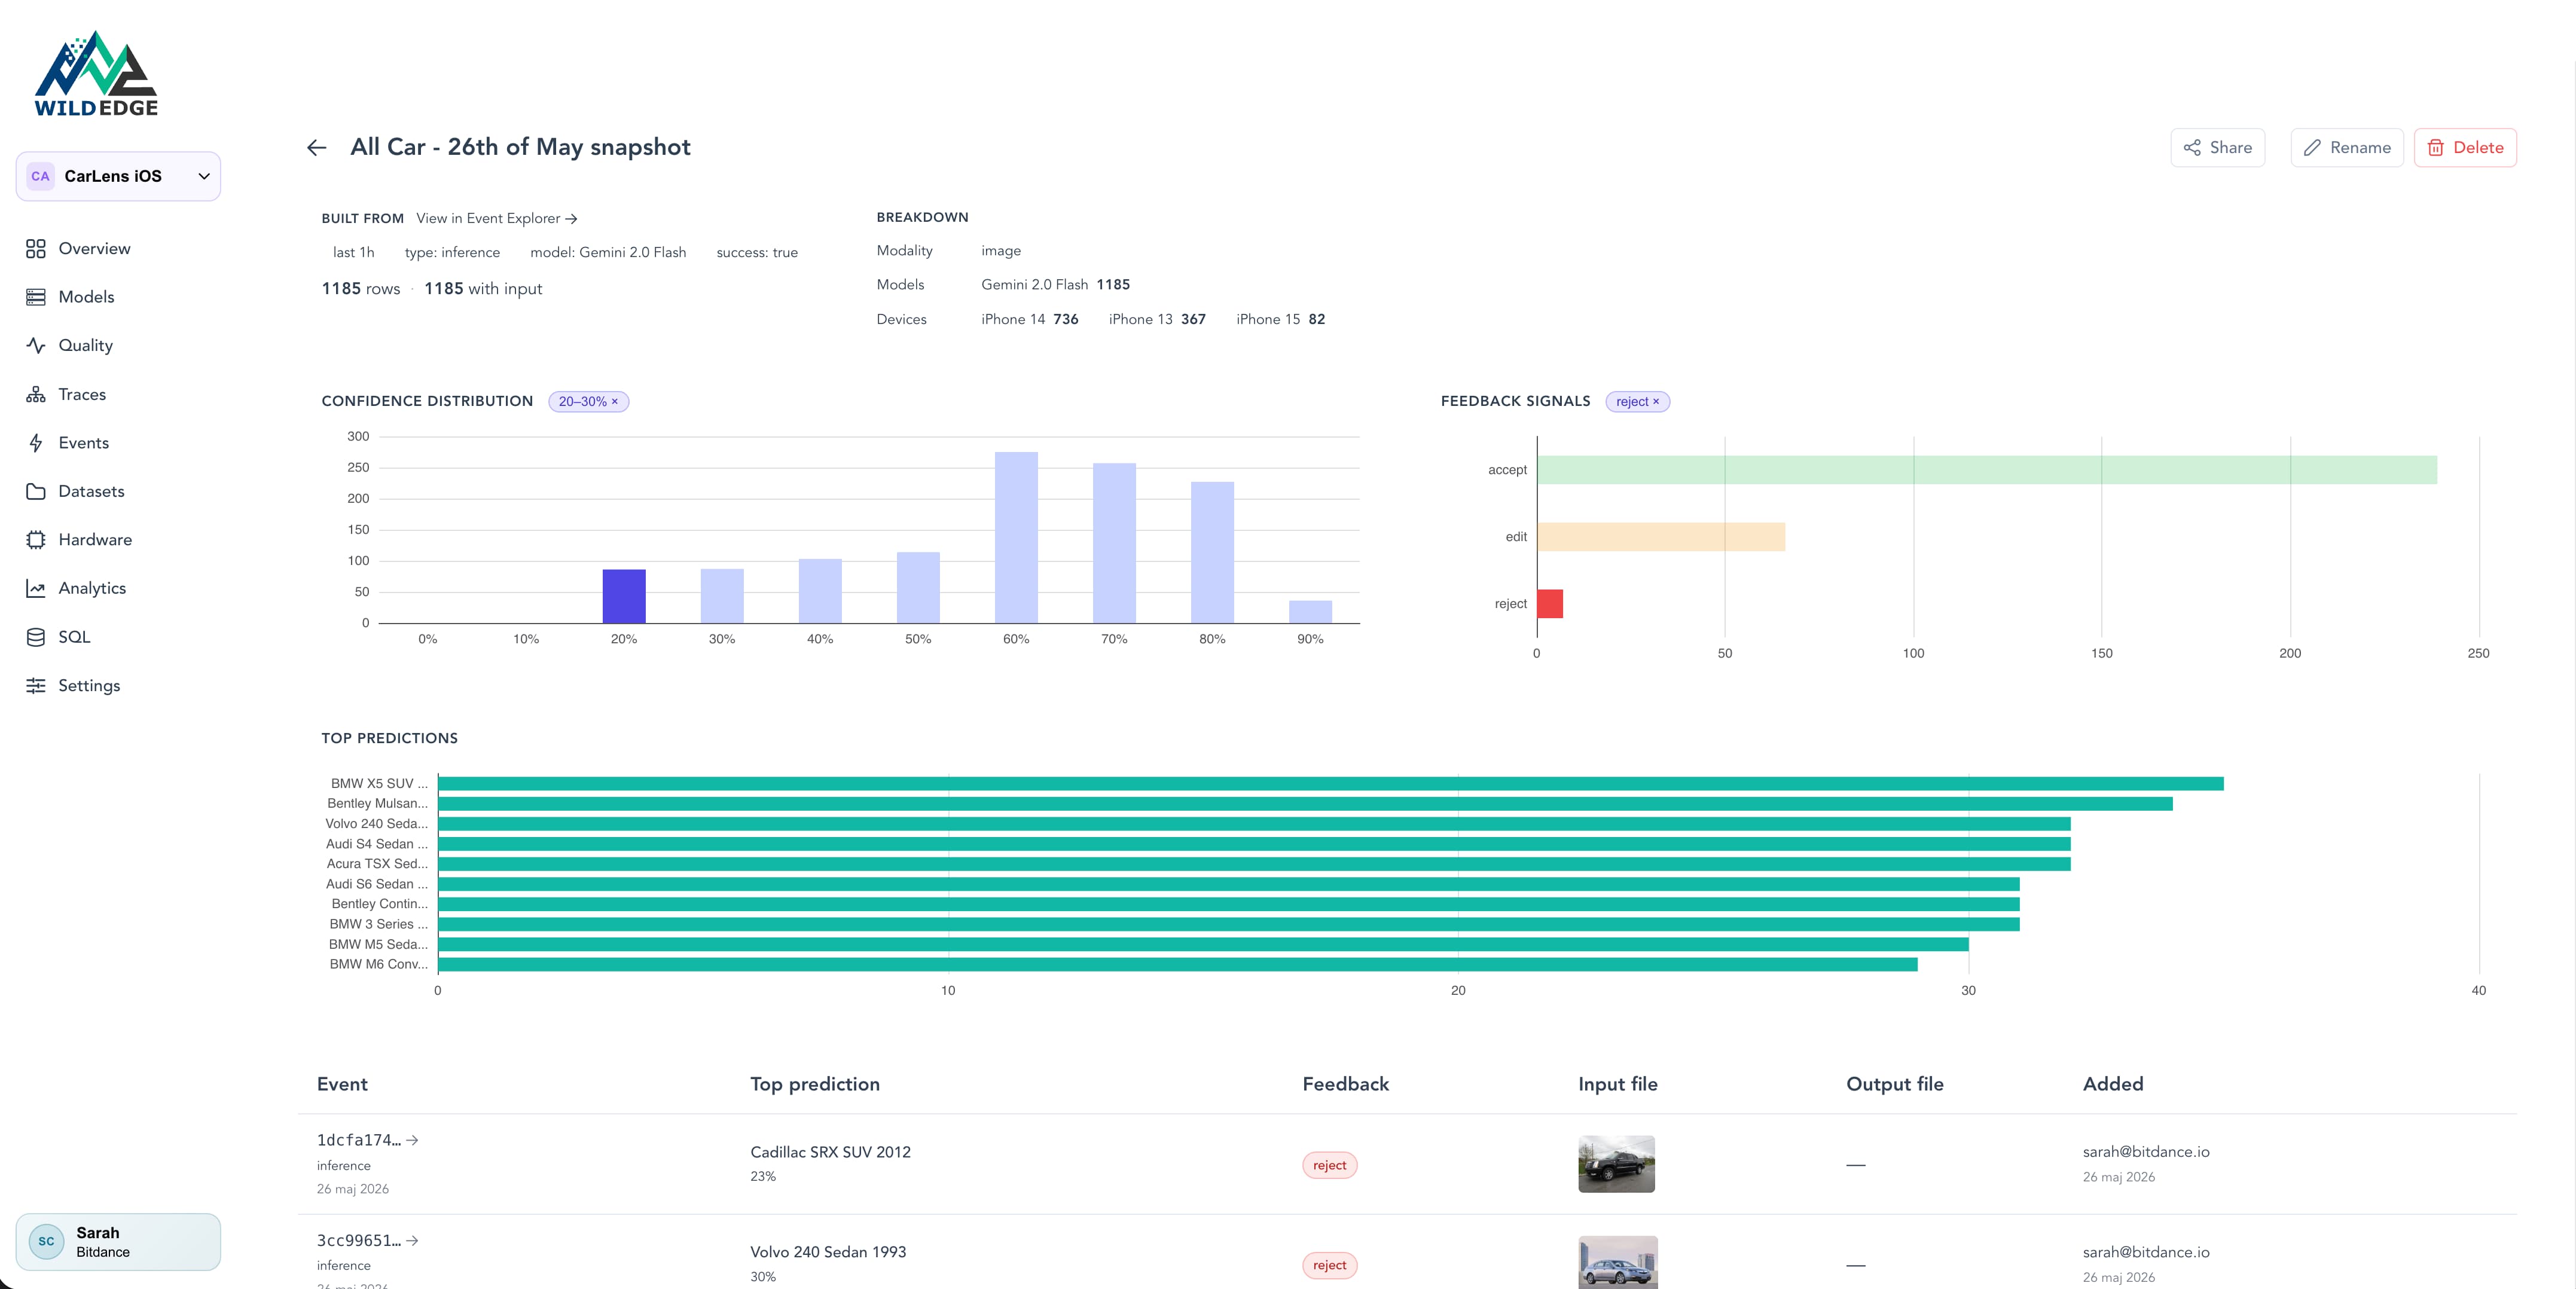Click the orange edit feedback bar
Viewport: 2576px width, 1289px height.
(1661, 537)
